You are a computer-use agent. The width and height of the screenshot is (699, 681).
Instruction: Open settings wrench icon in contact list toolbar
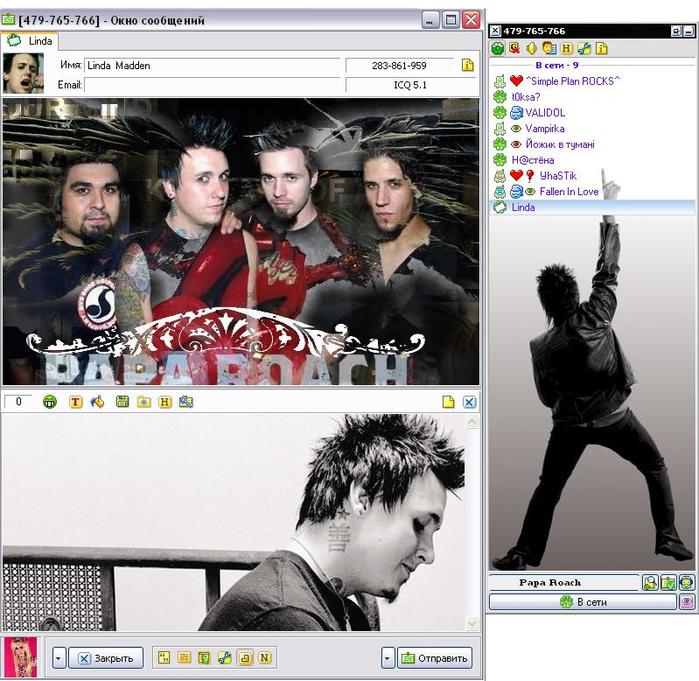[x=584, y=48]
